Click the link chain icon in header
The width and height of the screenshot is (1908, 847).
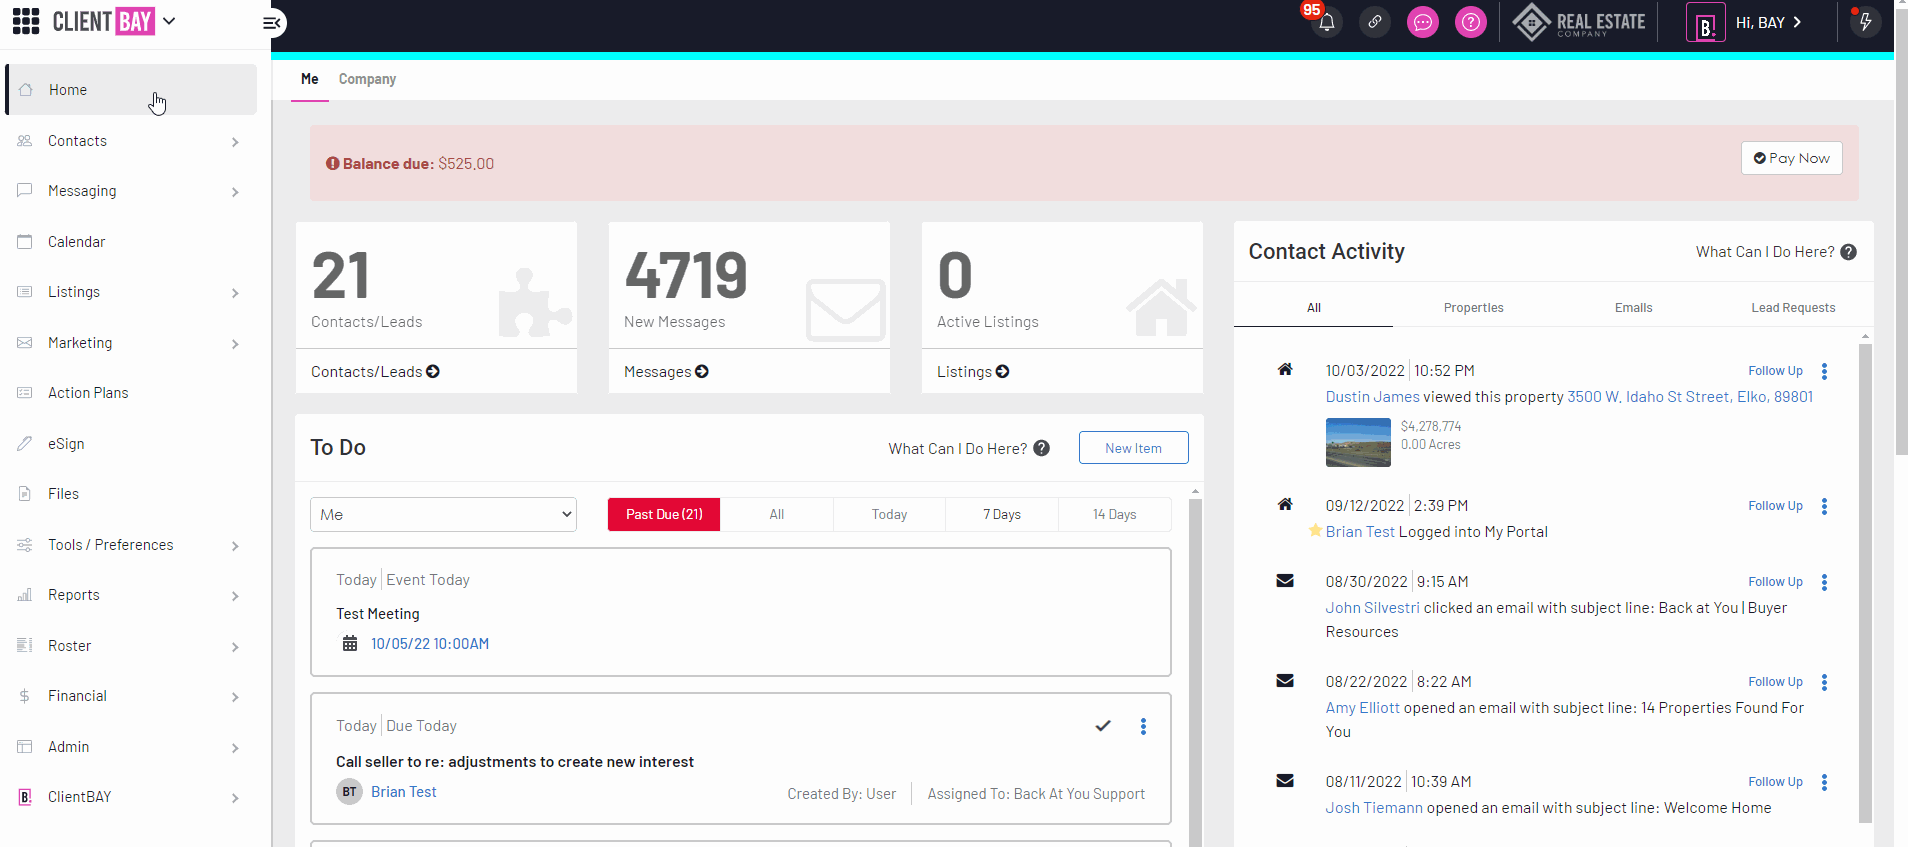(x=1375, y=22)
